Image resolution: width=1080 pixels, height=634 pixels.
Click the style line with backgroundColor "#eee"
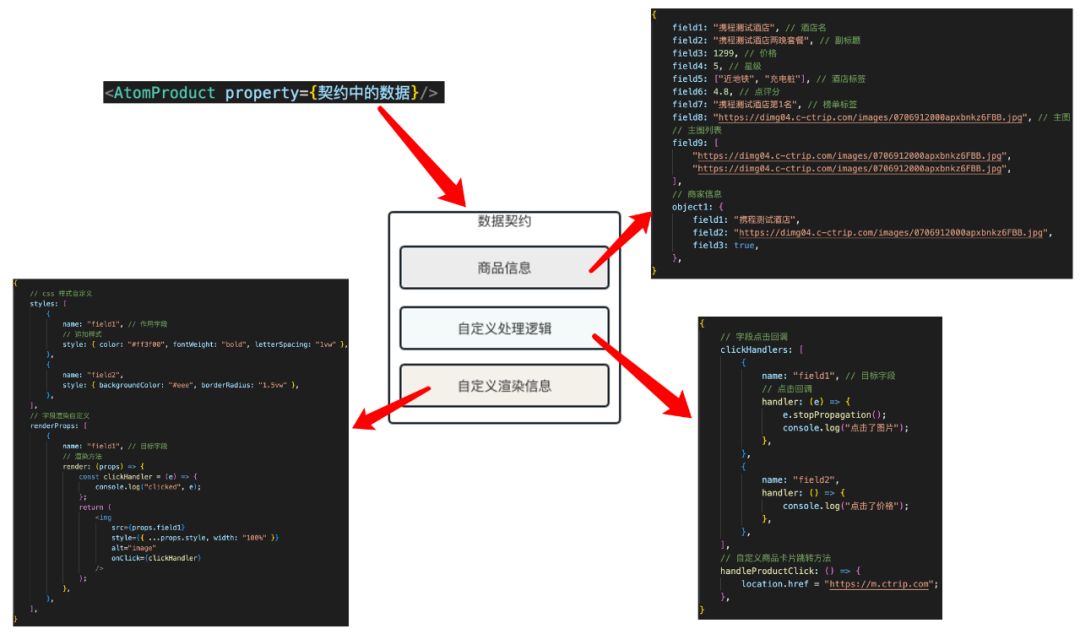[x=180, y=385]
